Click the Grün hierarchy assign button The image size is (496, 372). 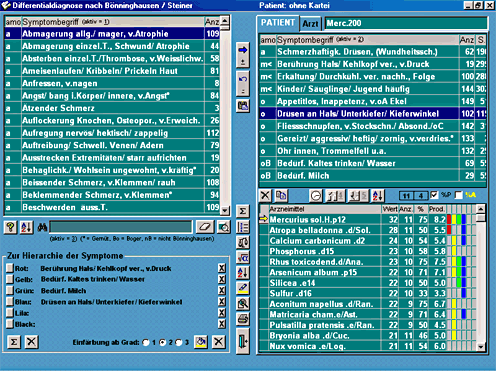pyautogui.click(x=10, y=291)
